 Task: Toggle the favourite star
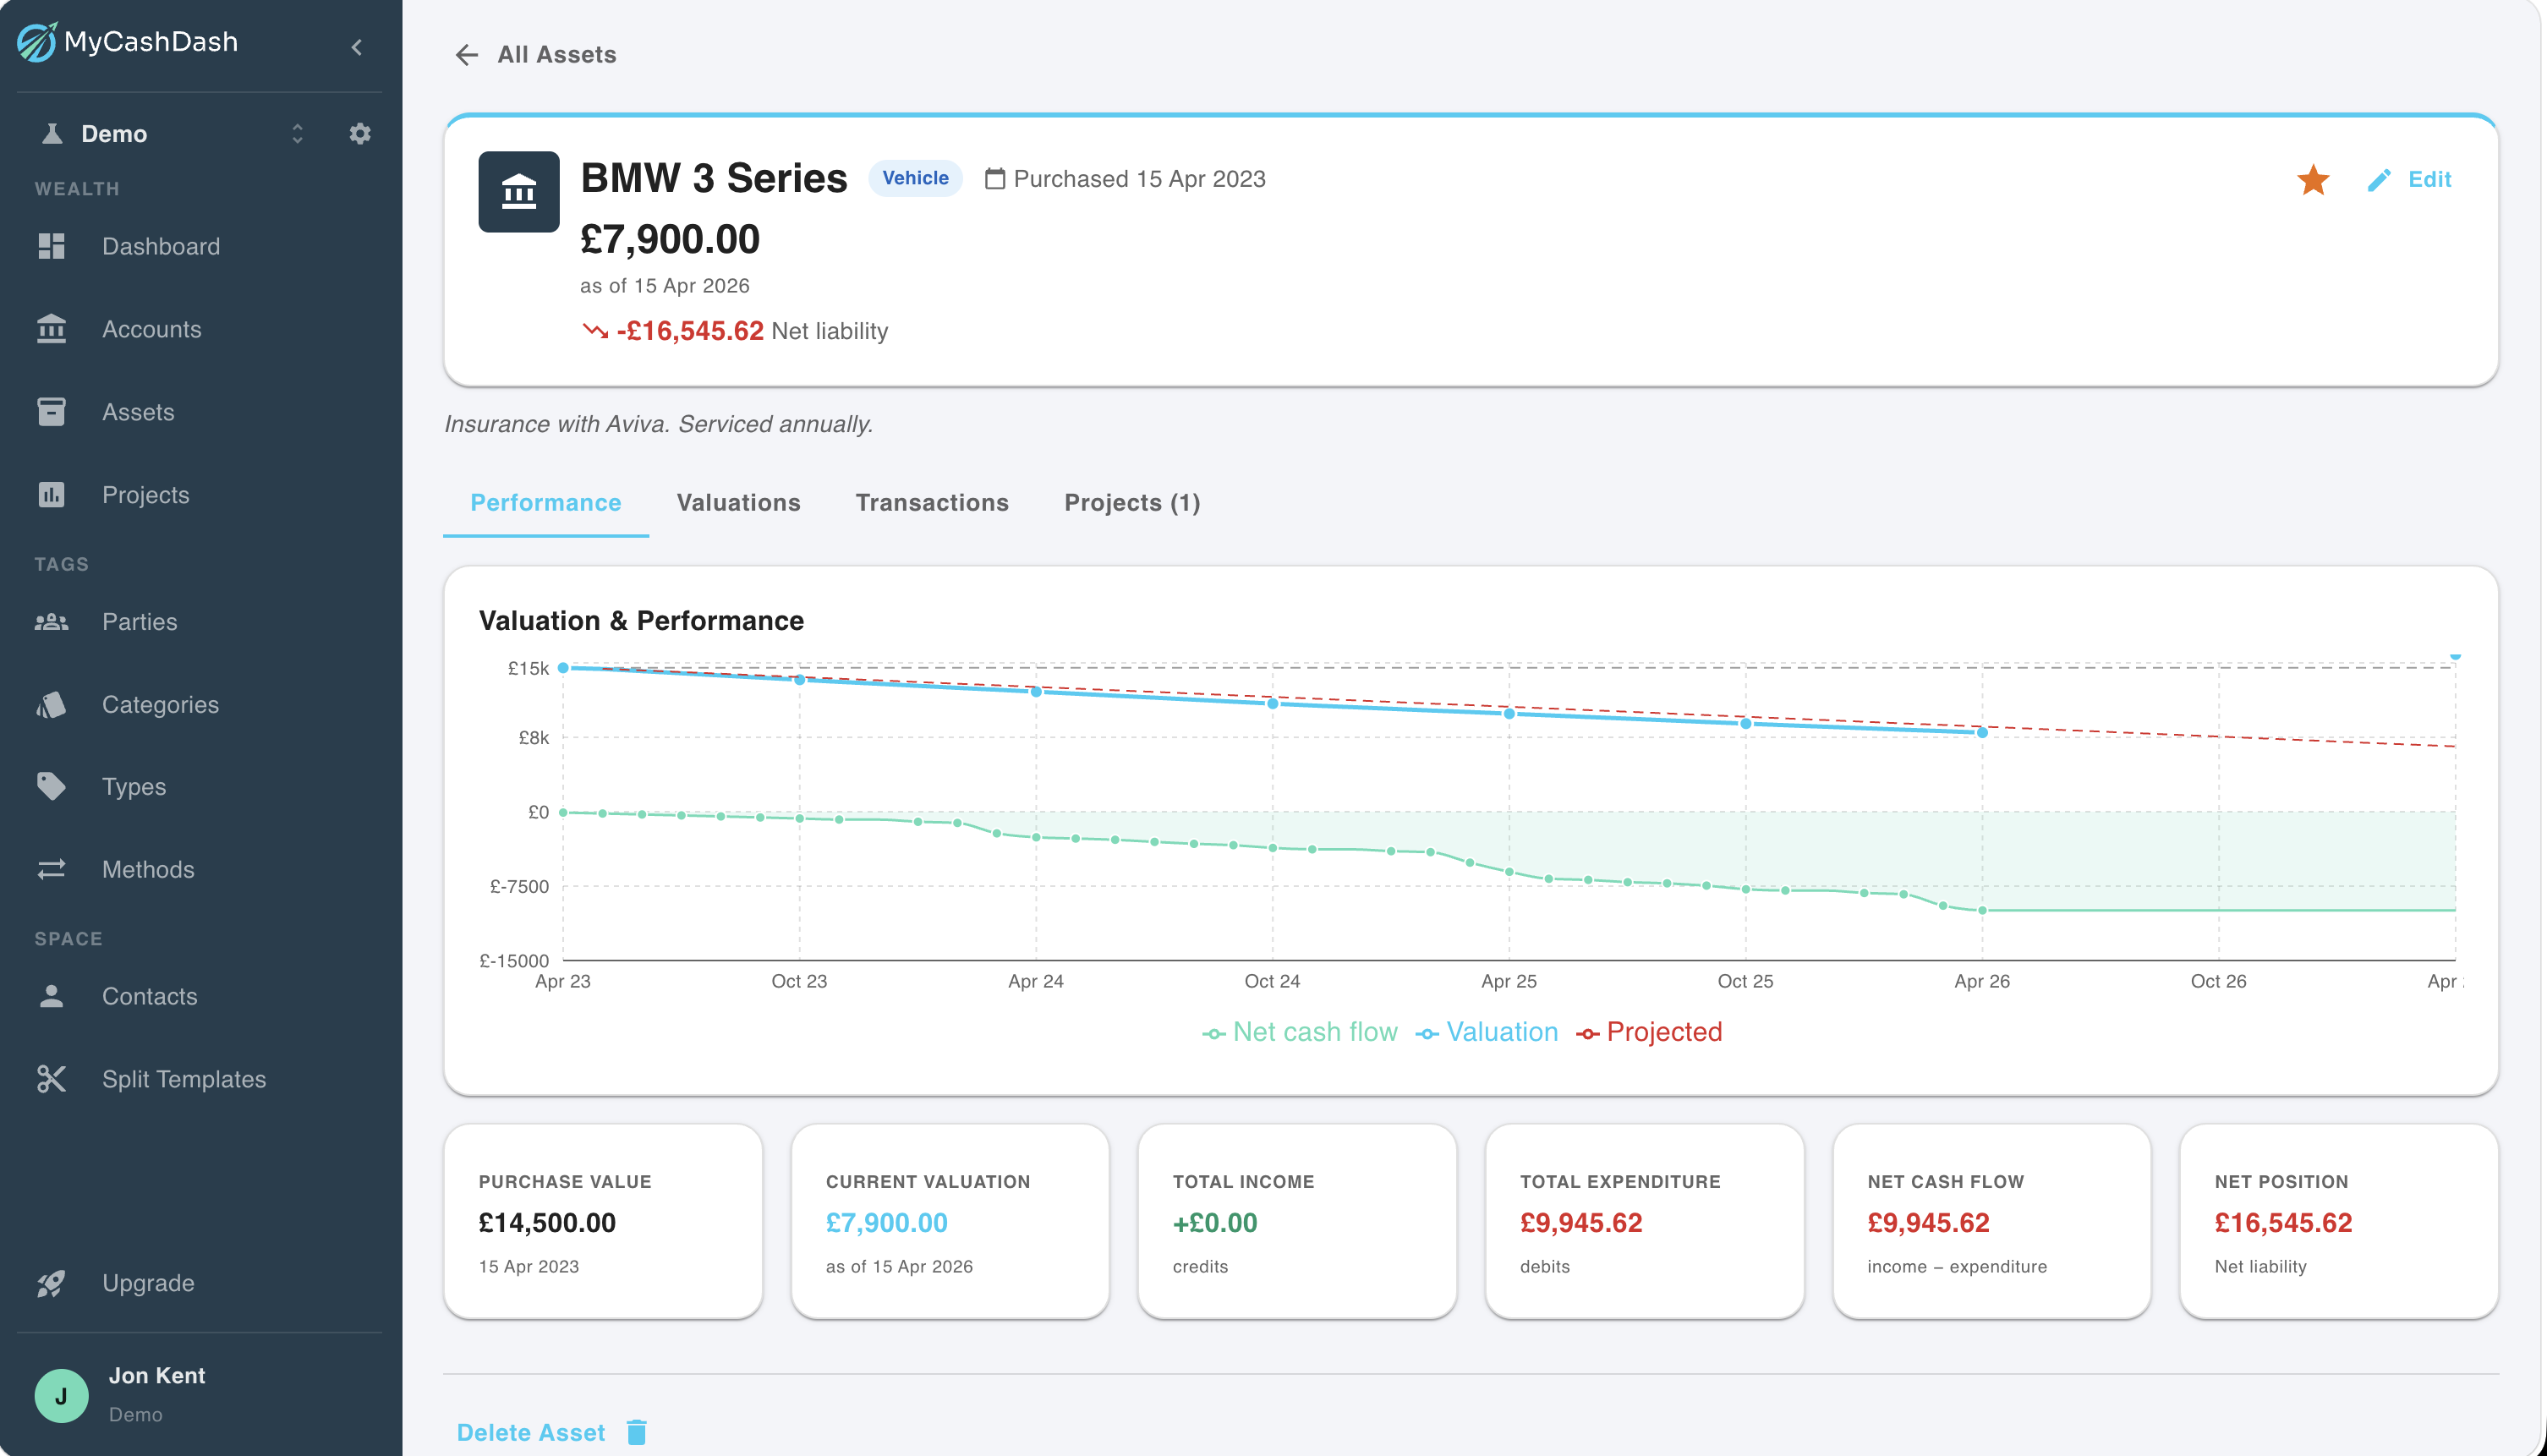pos(2312,180)
